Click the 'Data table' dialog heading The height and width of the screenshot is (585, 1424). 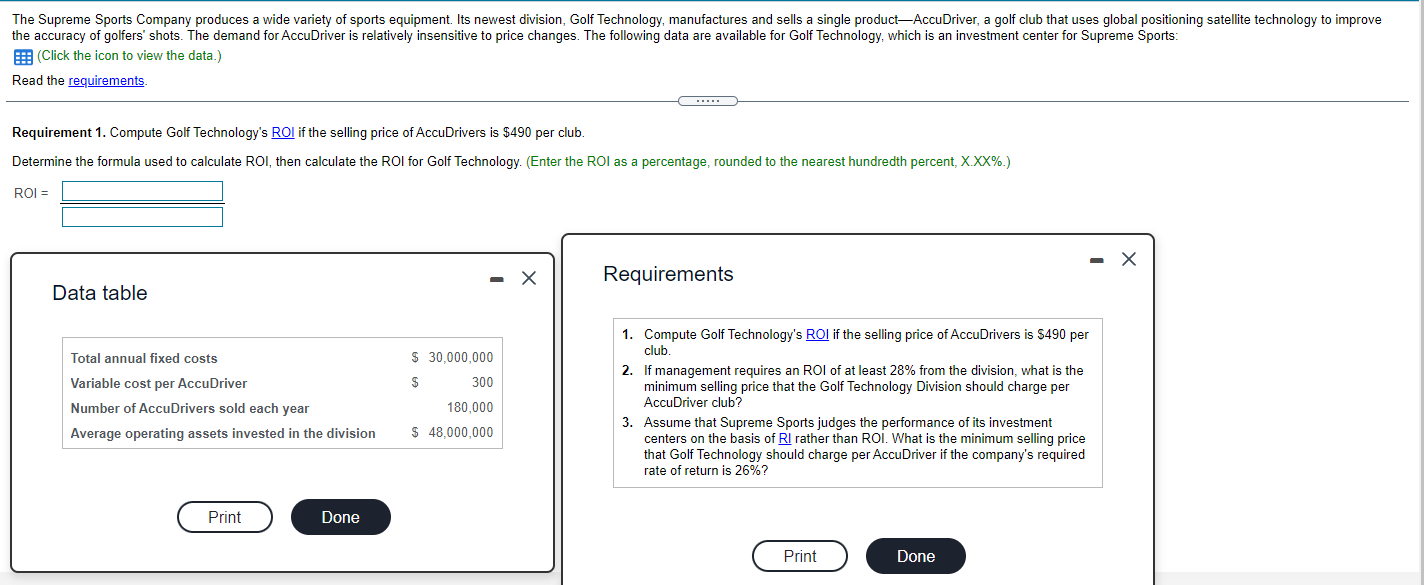(100, 293)
